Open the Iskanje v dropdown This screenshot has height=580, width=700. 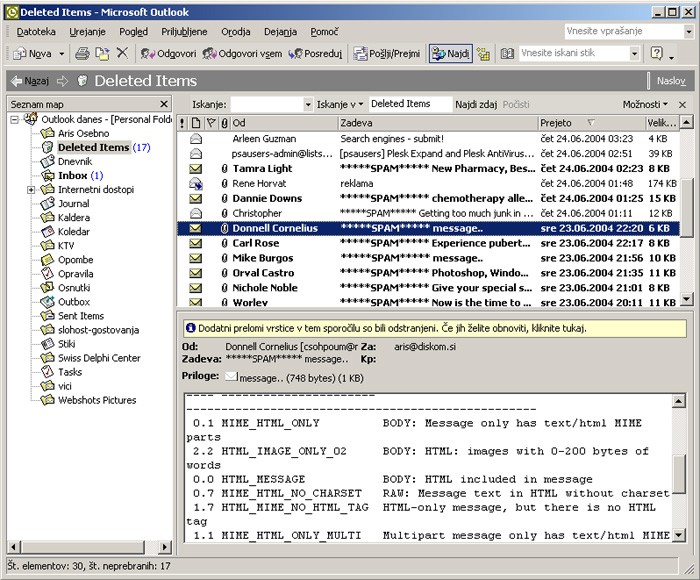point(339,104)
